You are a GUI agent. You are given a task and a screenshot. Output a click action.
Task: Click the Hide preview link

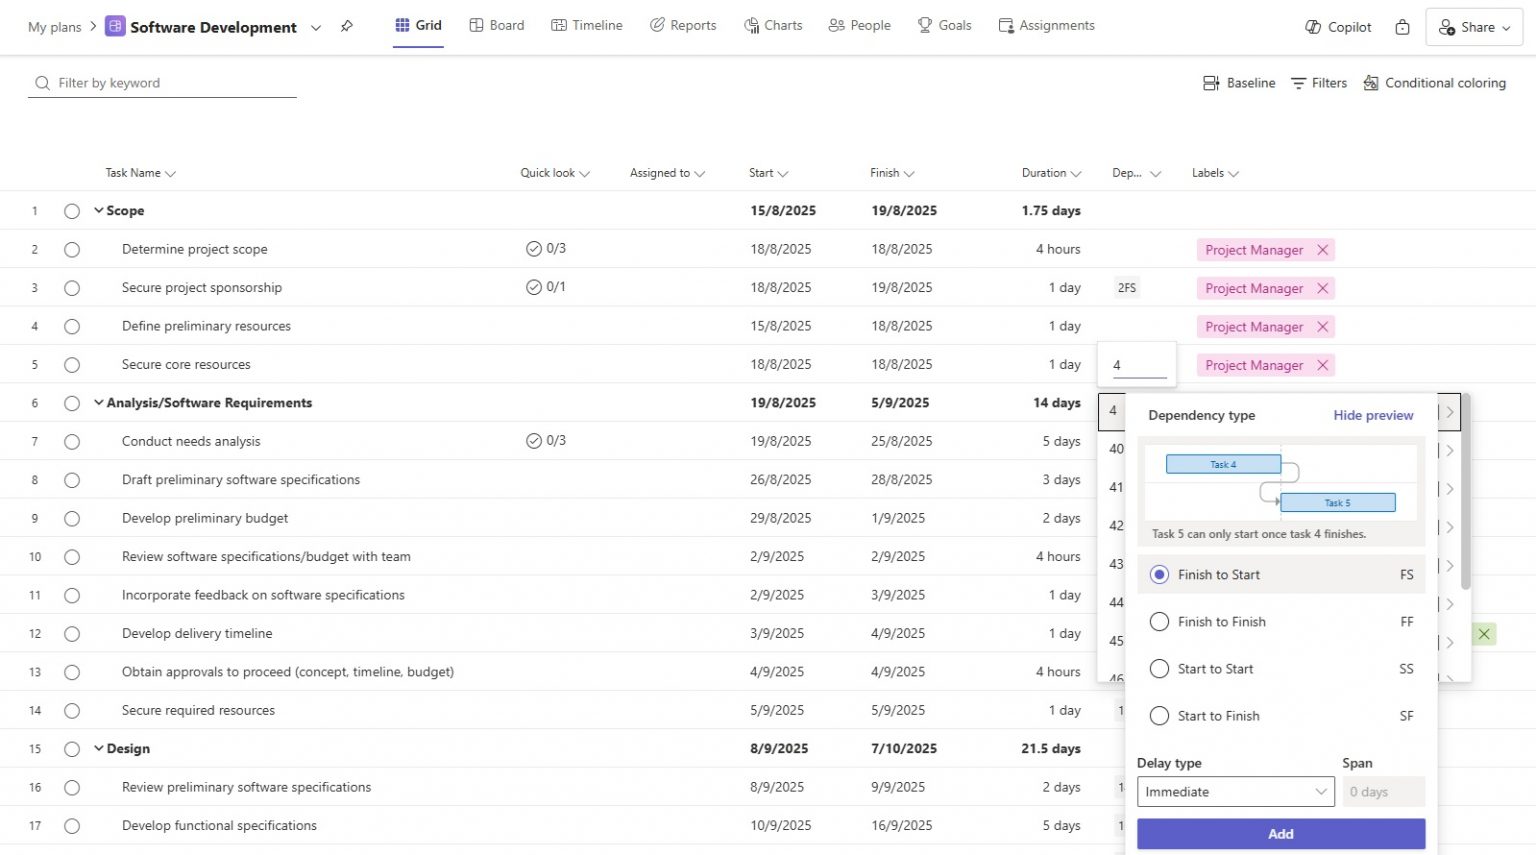coord(1373,414)
